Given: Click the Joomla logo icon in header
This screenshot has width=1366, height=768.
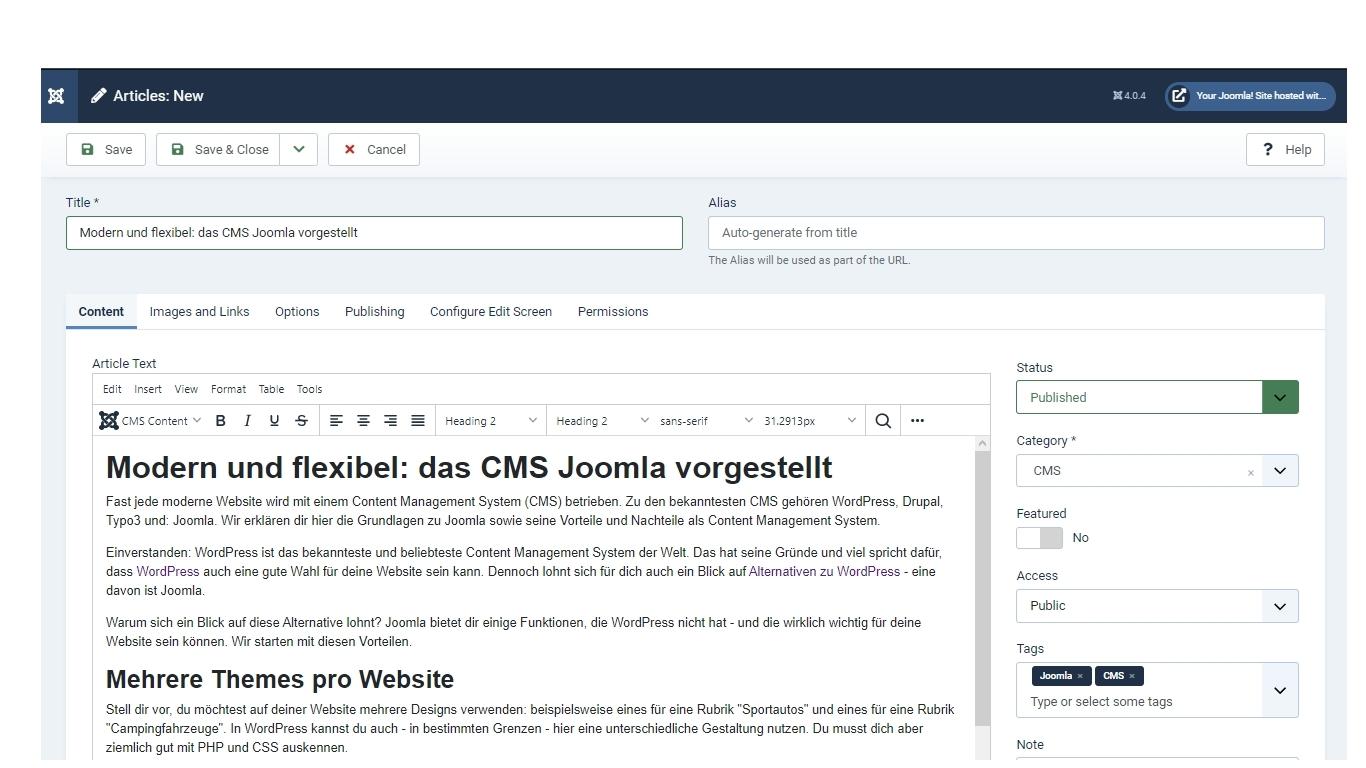Looking at the screenshot, I should pyautogui.click(x=57, y=96).
